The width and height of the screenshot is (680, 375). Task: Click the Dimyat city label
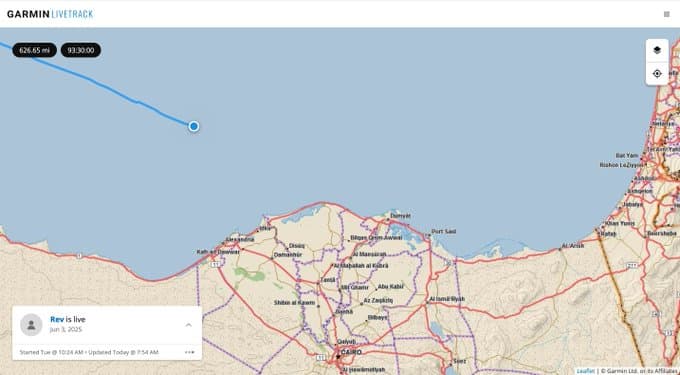click(x=400, y=215)
